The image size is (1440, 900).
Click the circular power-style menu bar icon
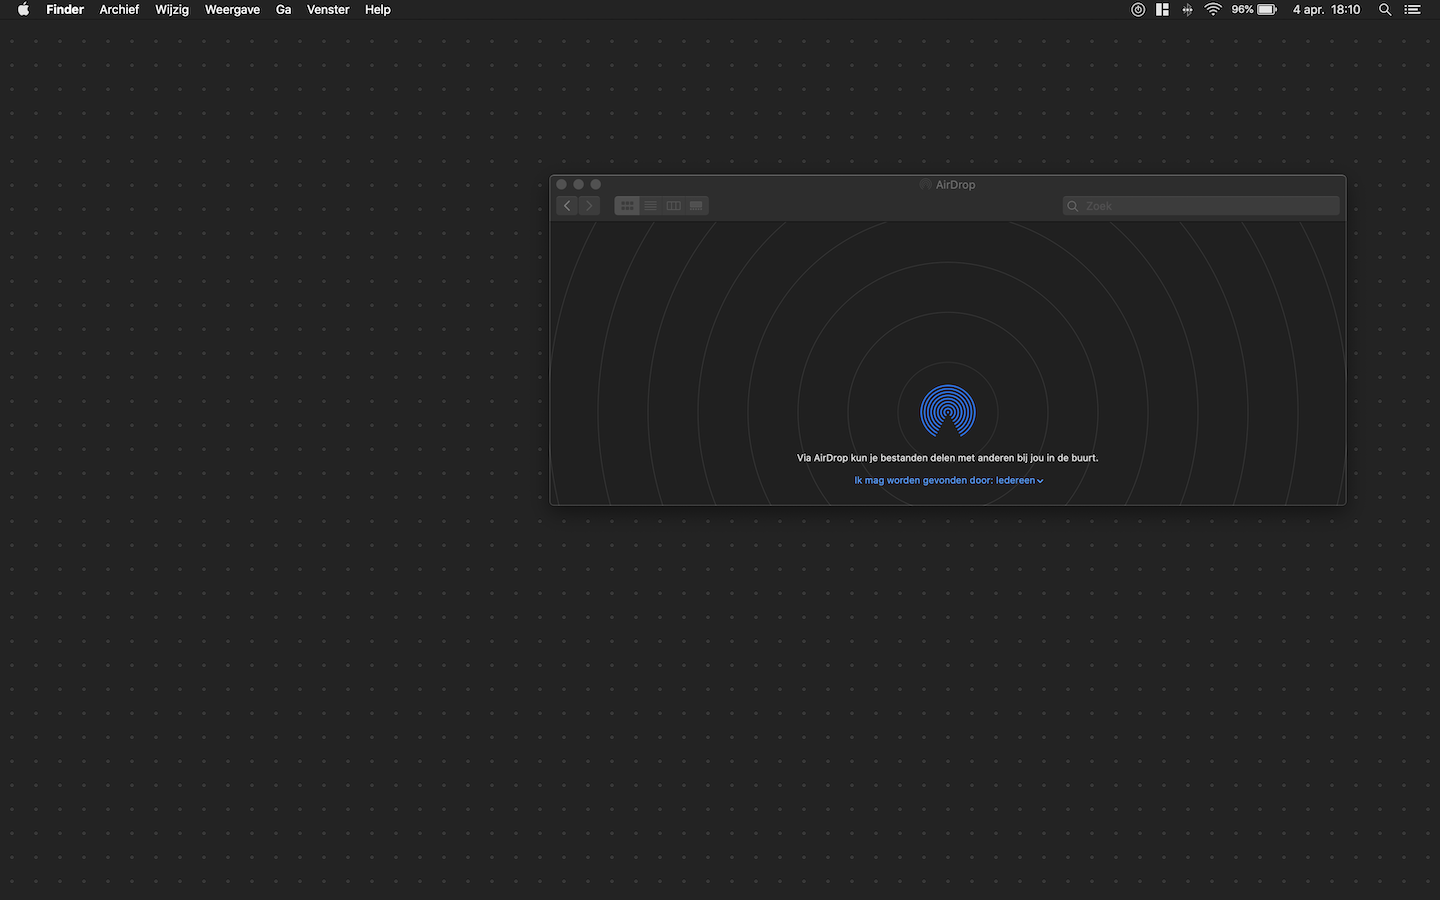coord(1138,9)
